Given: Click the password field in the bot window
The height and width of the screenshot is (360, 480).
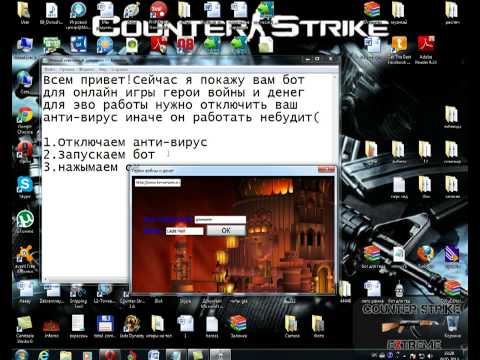Looking at the screenshot, I should (x=220, y=219).
